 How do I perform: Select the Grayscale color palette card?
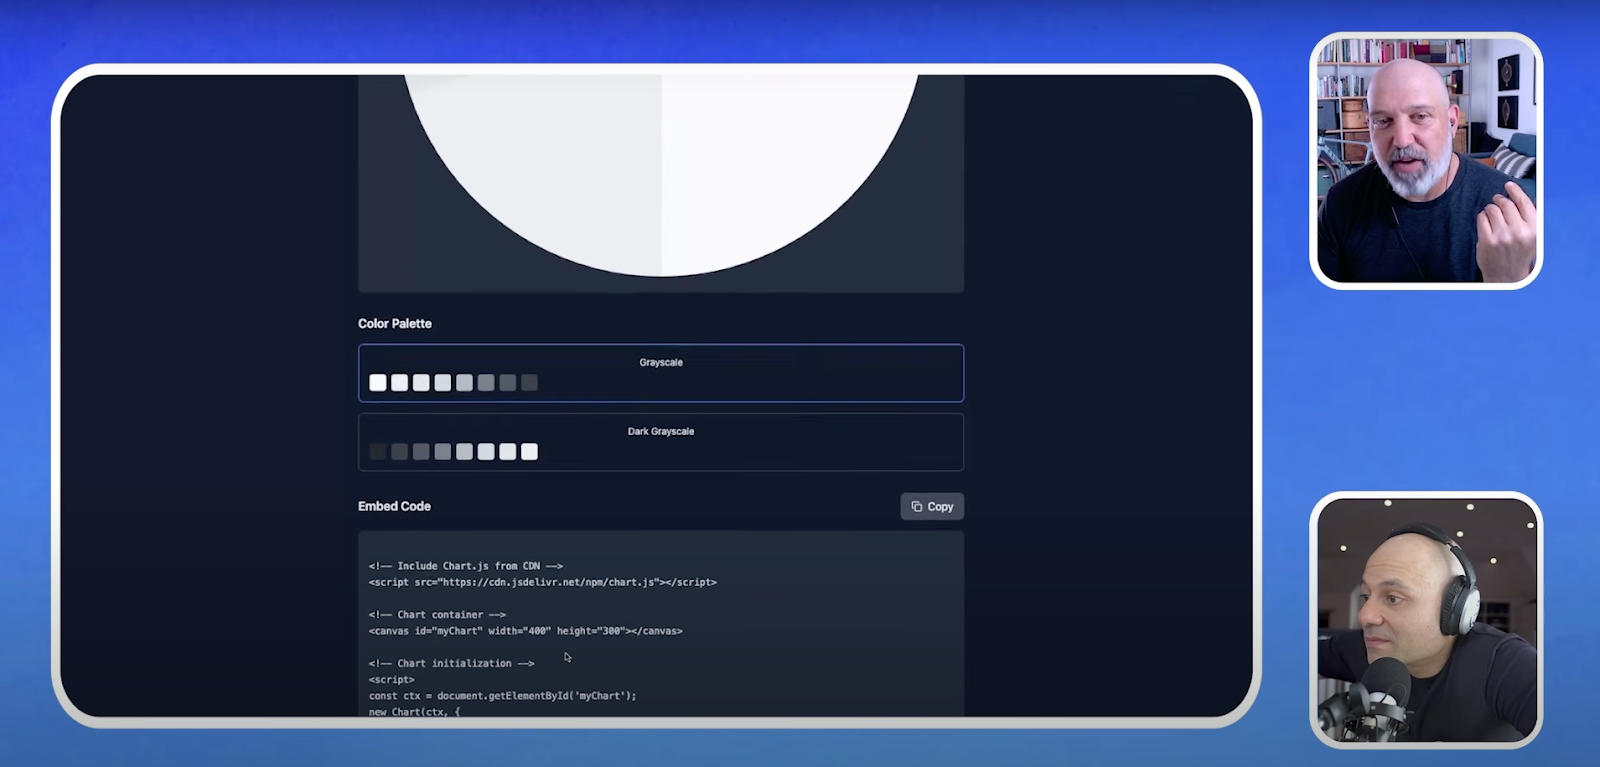(x=661, y=373)
